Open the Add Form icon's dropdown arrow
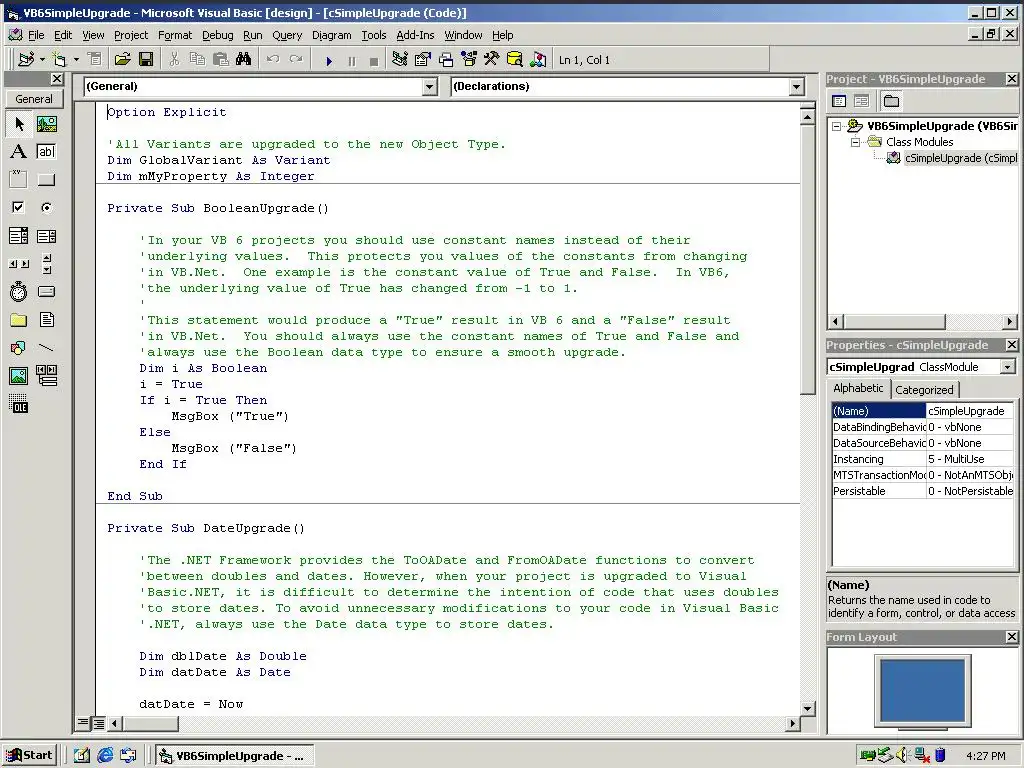This screenshot has height=768, width=1024. pyautogui.click(x=76, y=59)
